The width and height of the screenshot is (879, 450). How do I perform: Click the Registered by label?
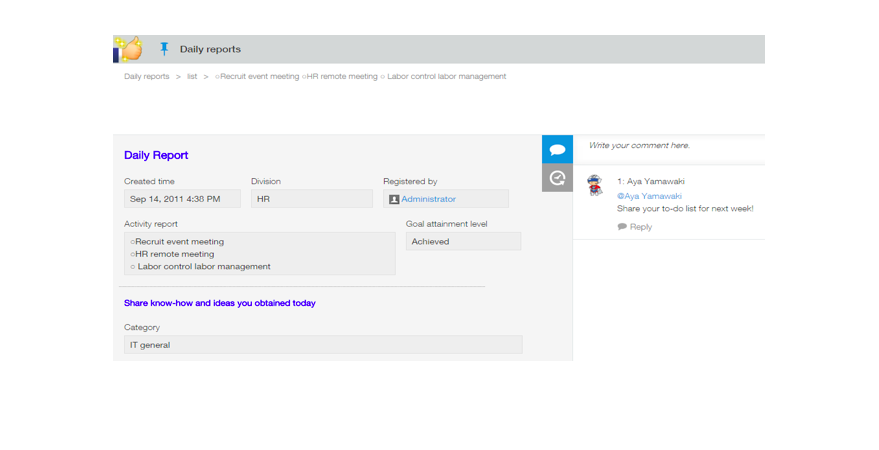pyautogui.click(x=410, y=182)
